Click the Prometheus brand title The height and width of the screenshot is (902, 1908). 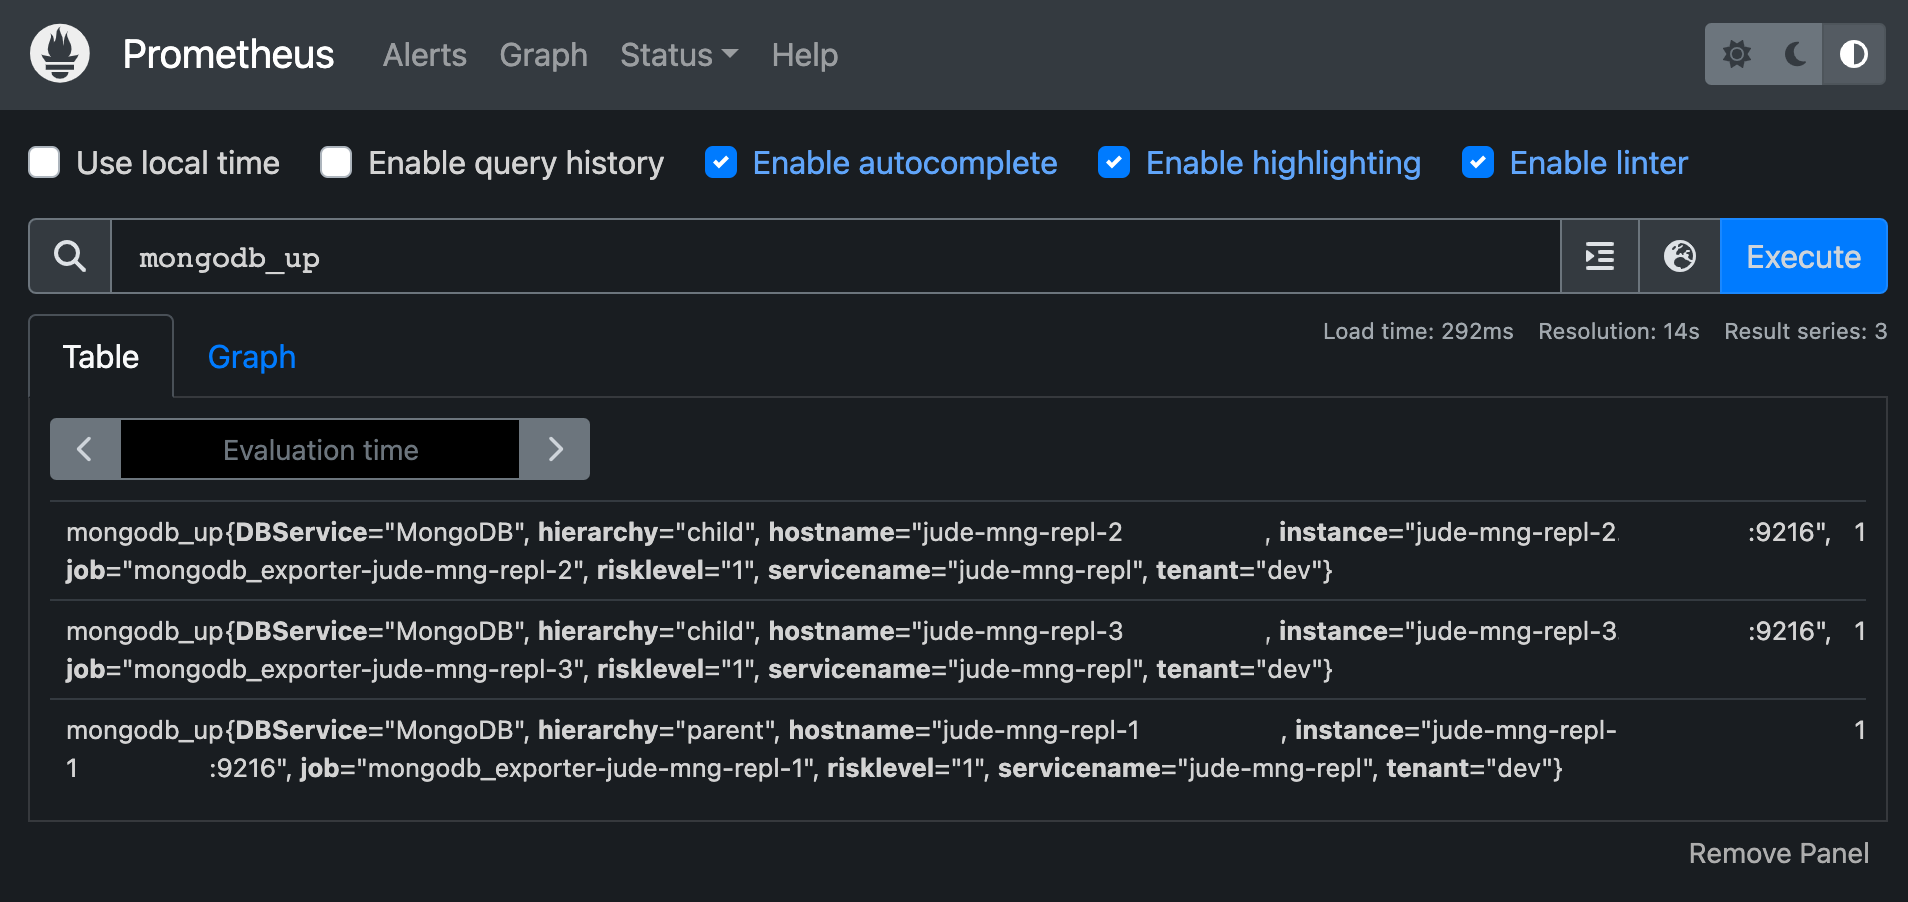(228, 55)
